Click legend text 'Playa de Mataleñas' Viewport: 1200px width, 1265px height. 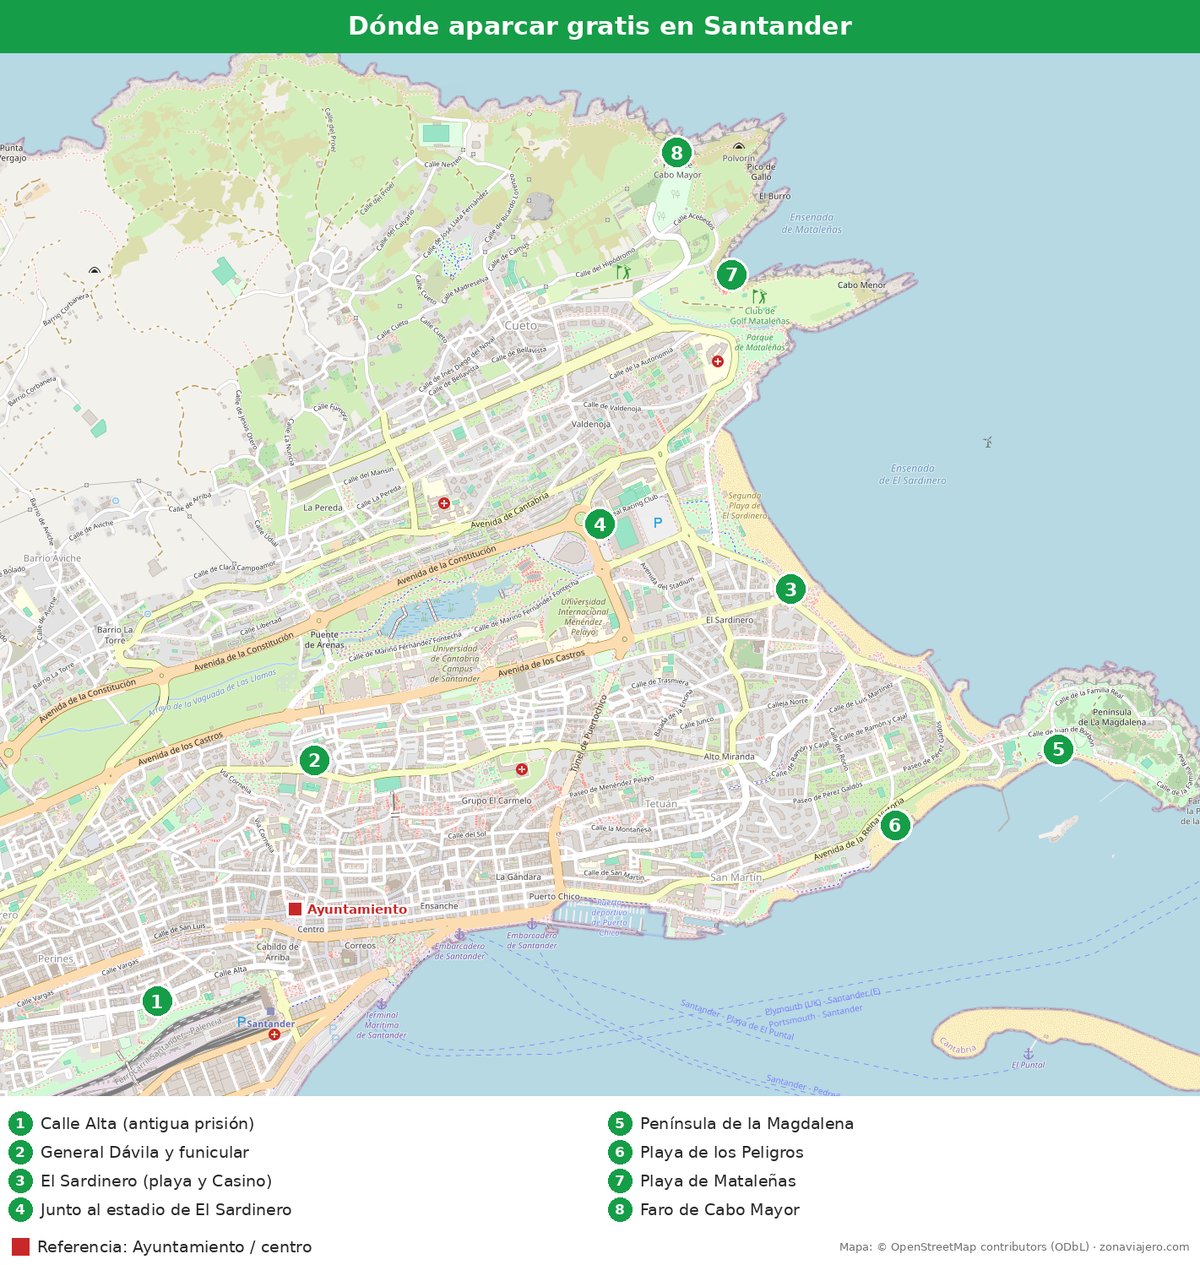click(718, 1181)
